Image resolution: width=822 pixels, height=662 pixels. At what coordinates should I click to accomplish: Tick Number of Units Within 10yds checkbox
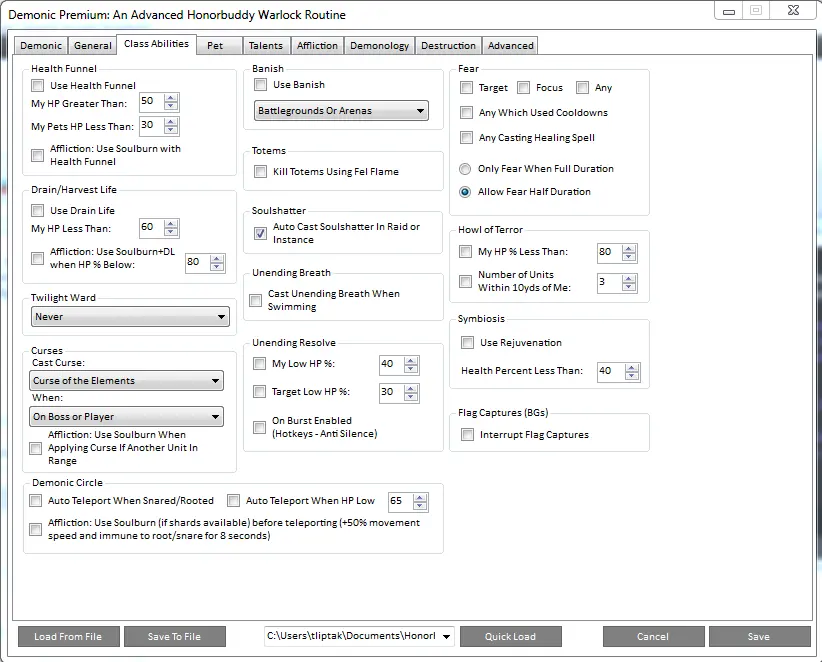coord(465,281)
